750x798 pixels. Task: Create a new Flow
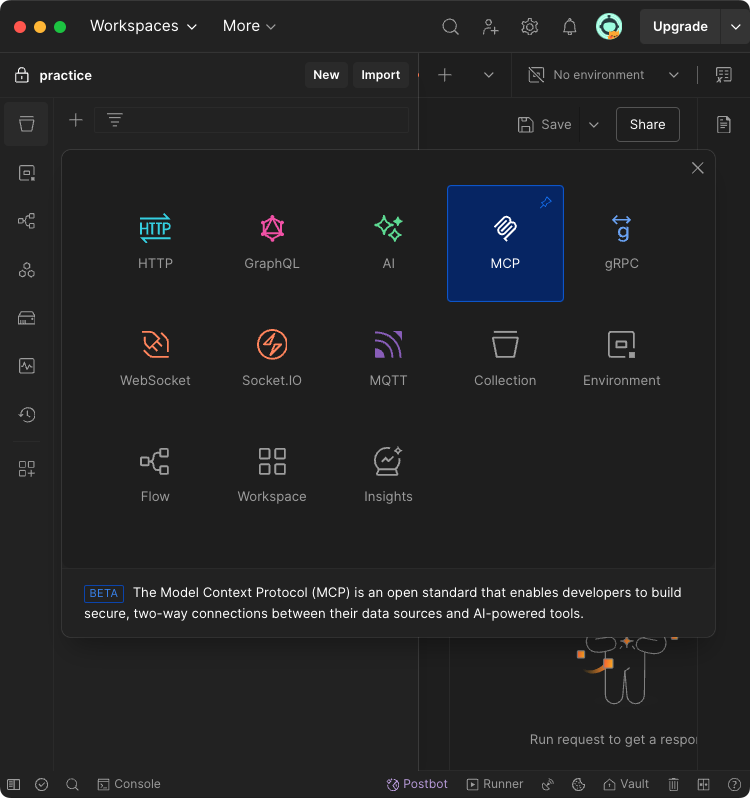click(x=155, y=476)
